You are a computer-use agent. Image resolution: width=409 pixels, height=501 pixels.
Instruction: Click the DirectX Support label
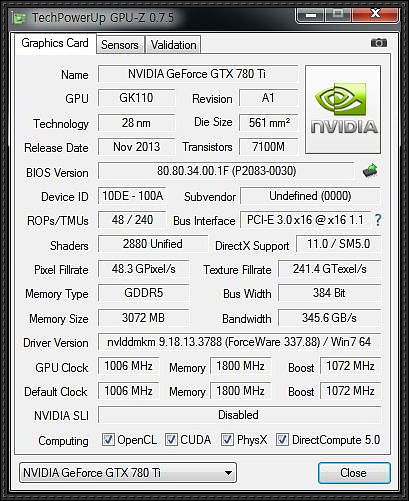pyautogui.click(x=252, y=246)
